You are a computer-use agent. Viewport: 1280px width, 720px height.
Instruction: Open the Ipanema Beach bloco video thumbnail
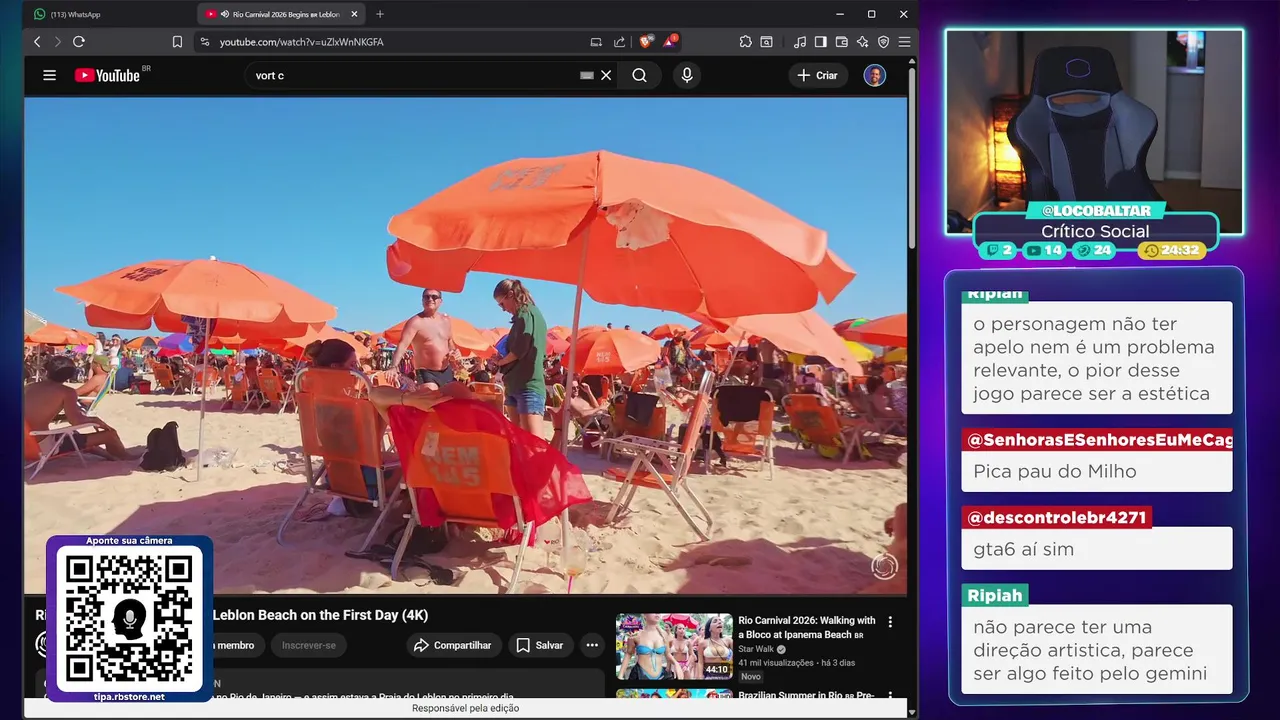tap(674, 646)
